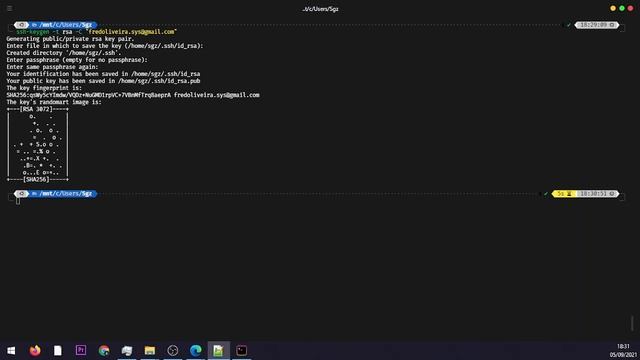
Task: Click 'Enter passphrase (empty for no passphrase)' line
Action: pos(77,60)
